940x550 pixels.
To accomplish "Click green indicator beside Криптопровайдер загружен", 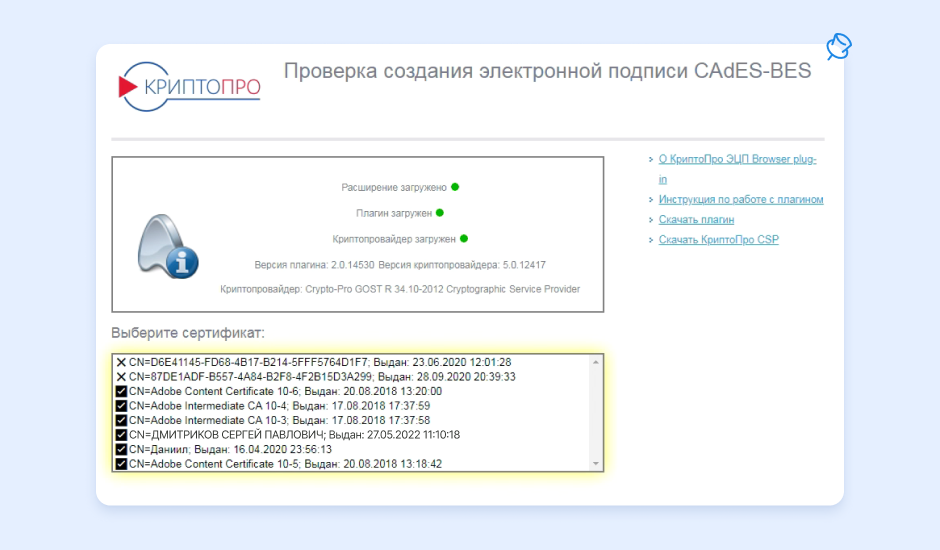I will click(x=464, y=239).
